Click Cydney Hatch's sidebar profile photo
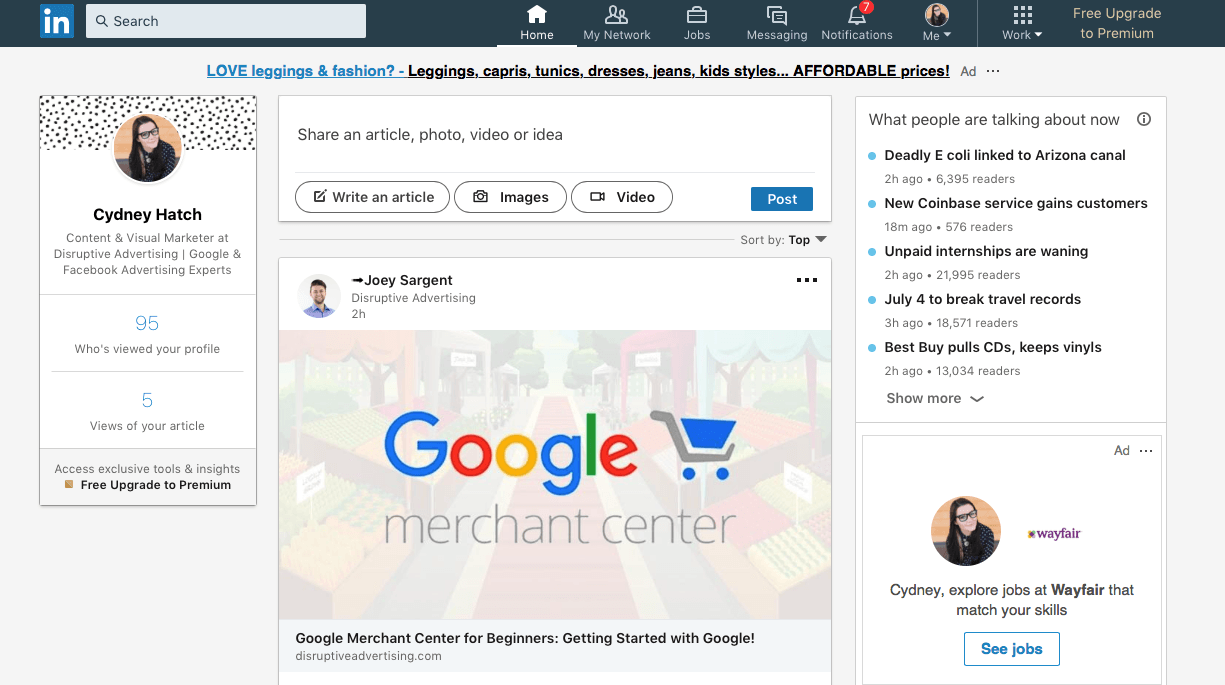This screenshot has height=685, width=1225. (148, 148)
